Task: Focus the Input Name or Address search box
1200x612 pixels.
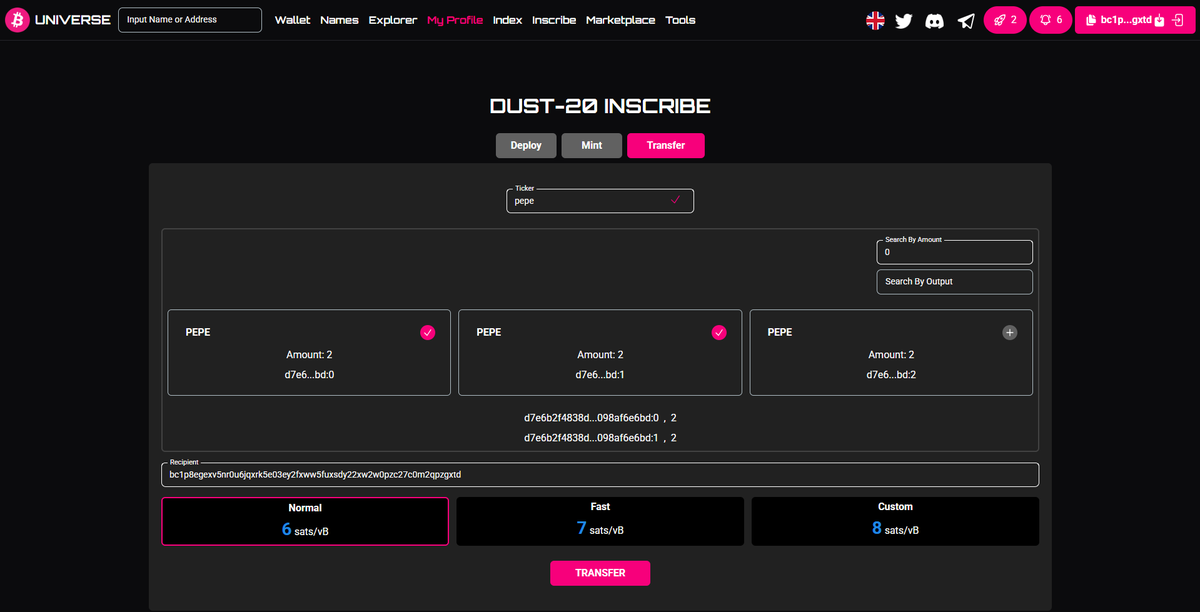Action: point(190,20)
